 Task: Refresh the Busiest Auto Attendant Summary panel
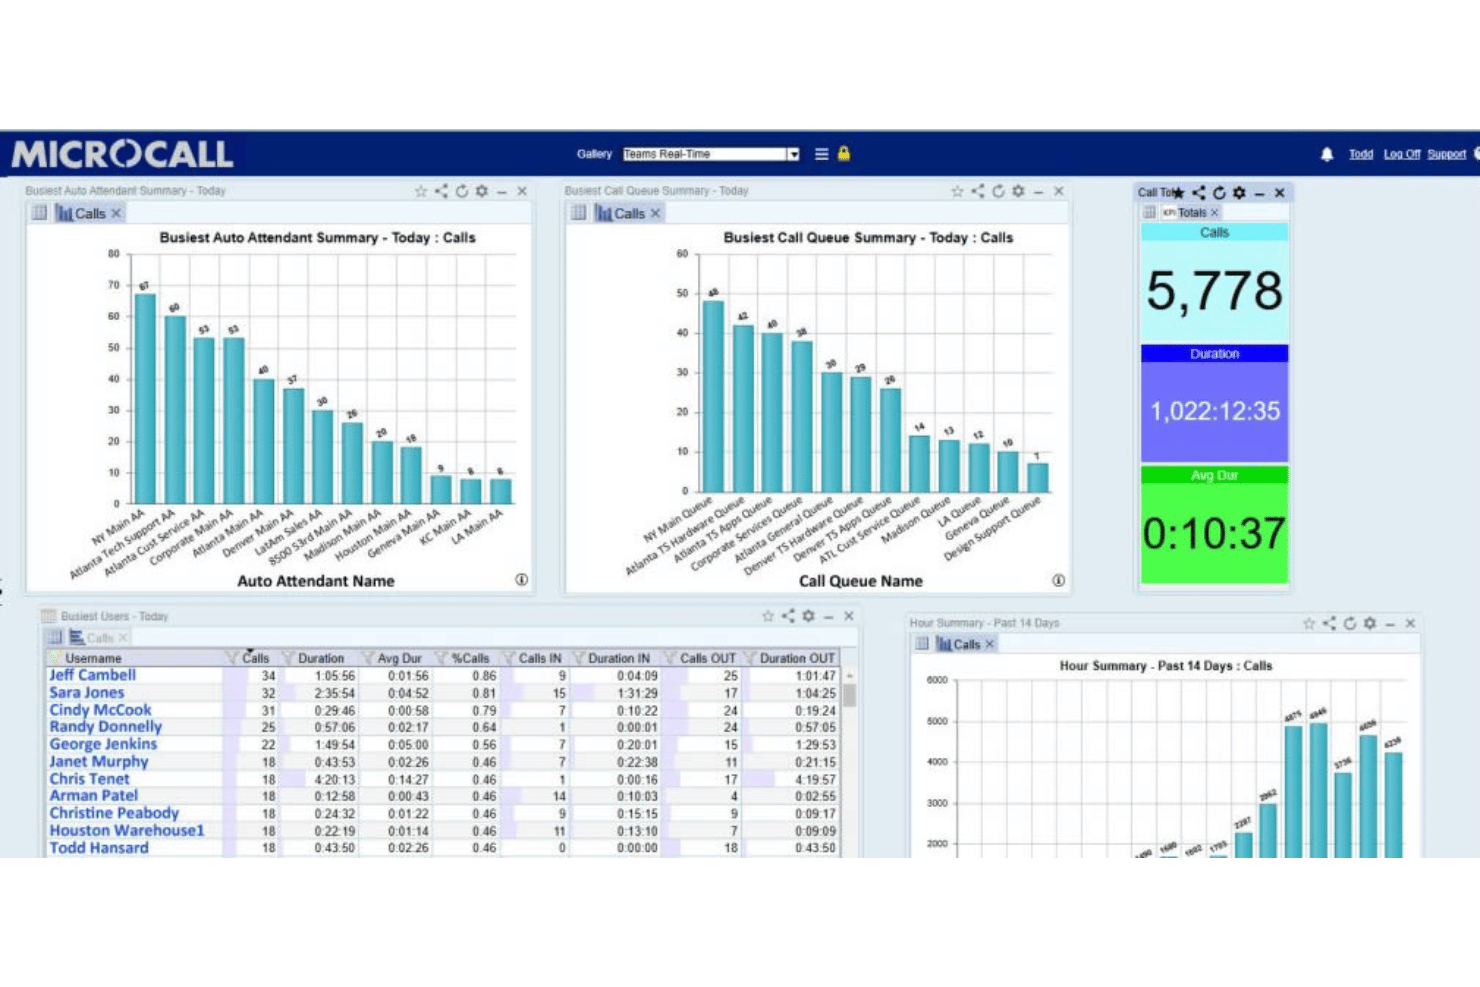pos(462,191)
